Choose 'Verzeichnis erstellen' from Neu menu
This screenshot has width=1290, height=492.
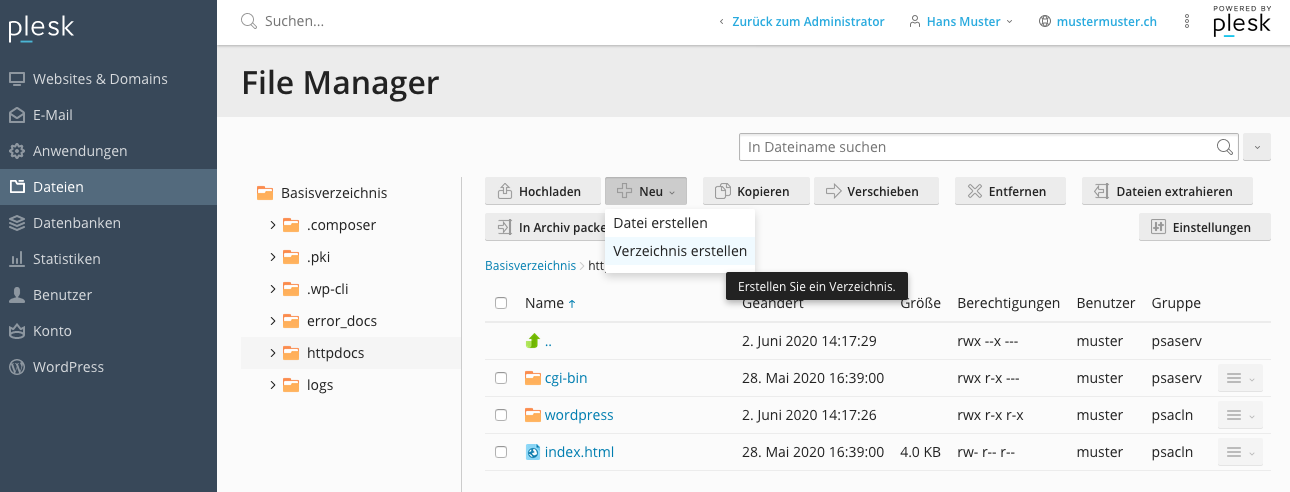coord(680,251)
